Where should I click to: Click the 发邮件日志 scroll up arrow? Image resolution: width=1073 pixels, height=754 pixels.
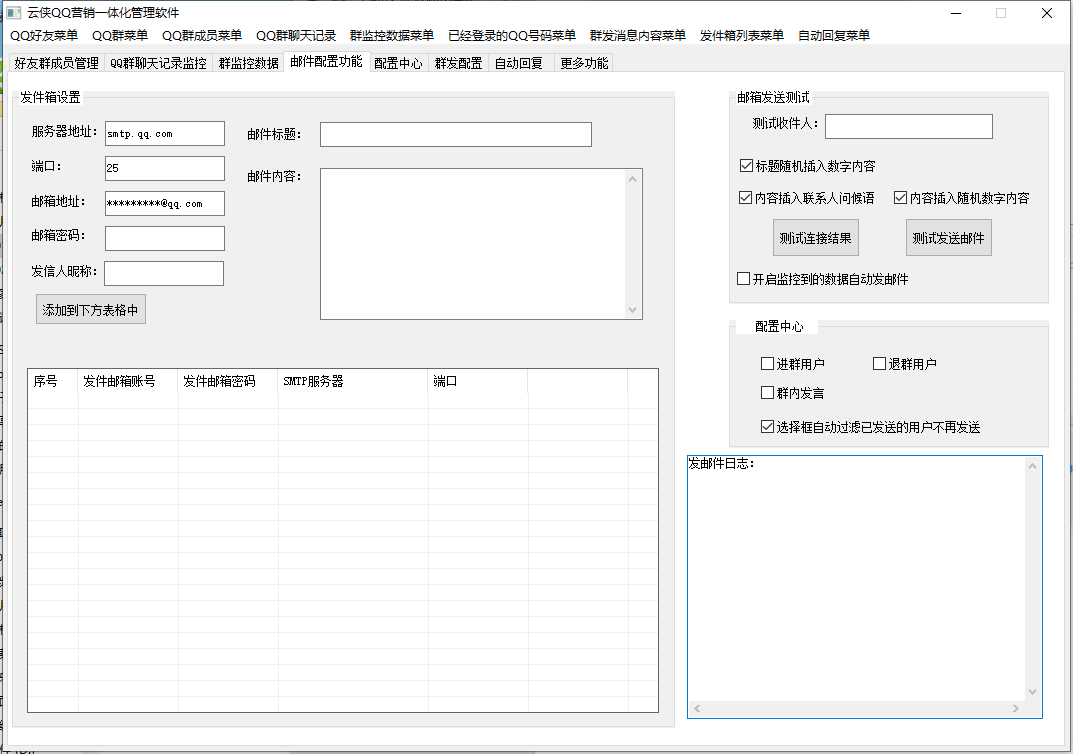tap(1033, 466)
